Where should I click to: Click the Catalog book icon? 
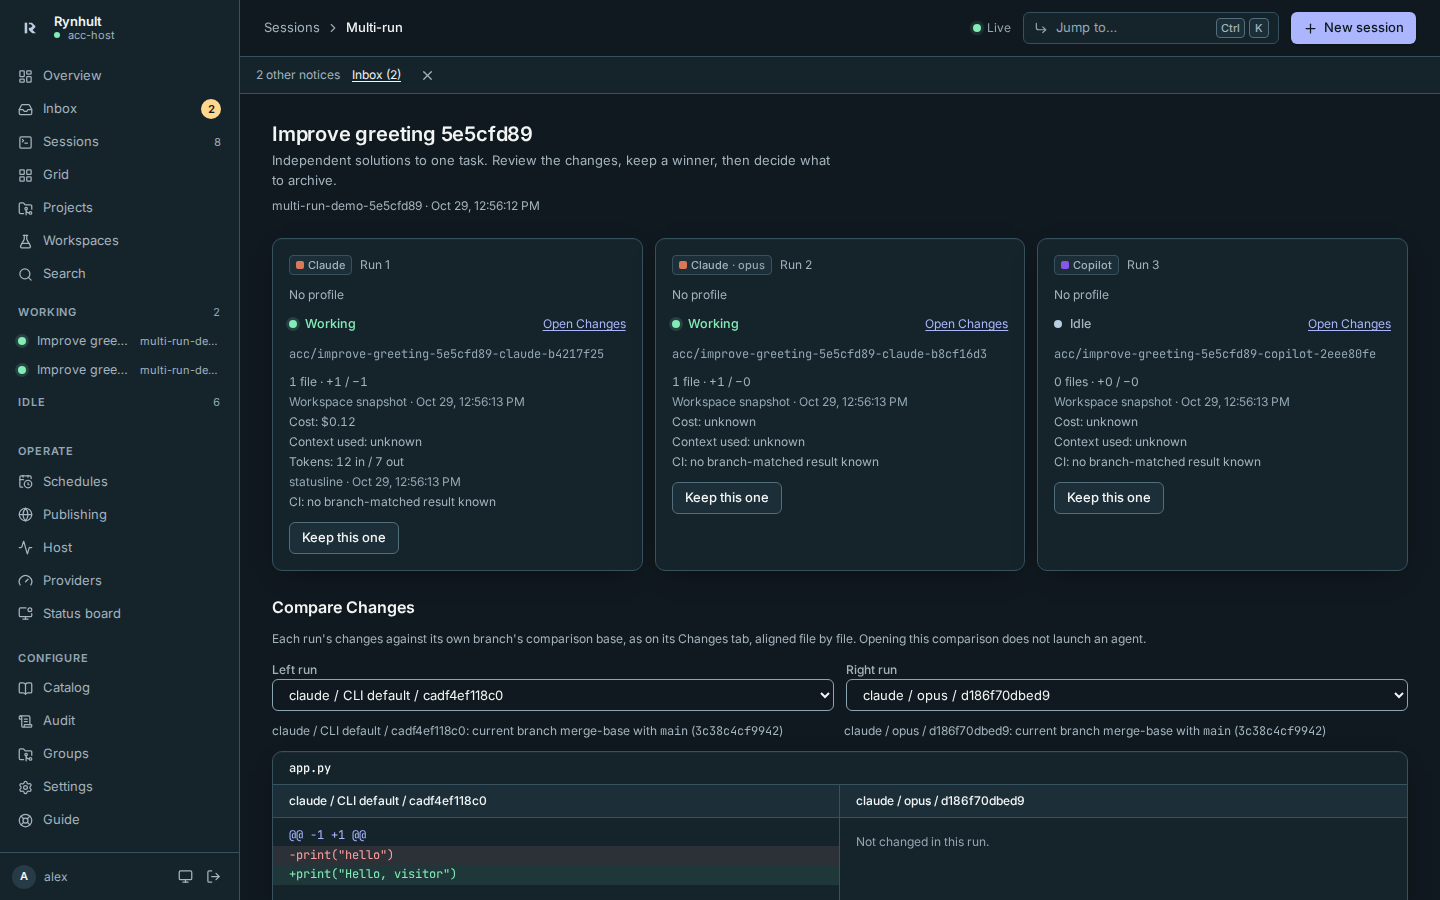(25, 688)
